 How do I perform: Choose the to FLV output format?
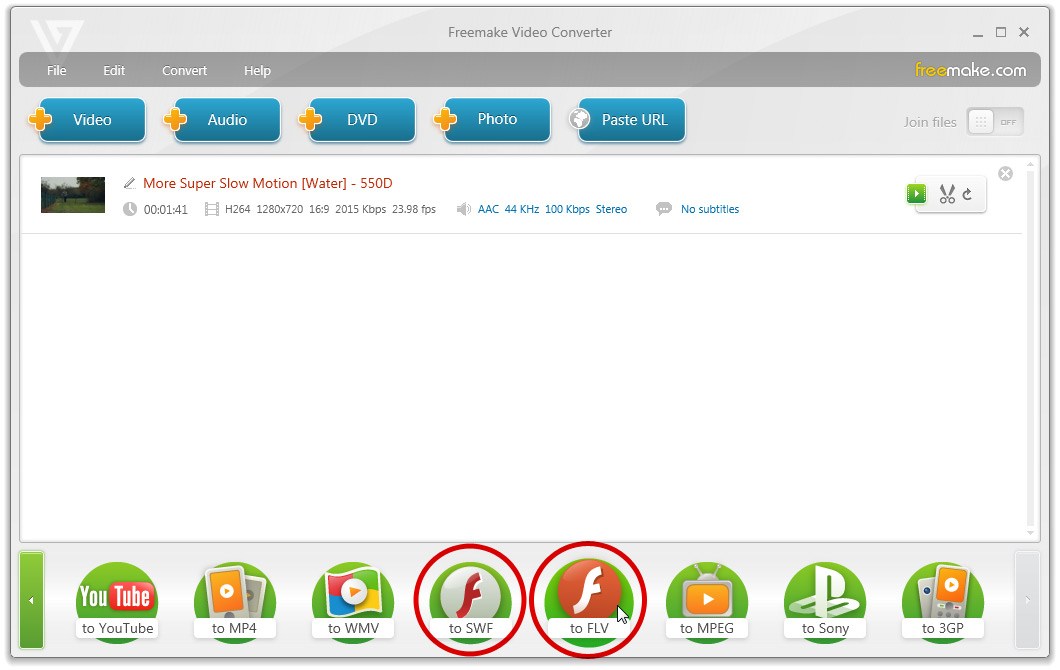pyautogui.click(x=589, y=602)
